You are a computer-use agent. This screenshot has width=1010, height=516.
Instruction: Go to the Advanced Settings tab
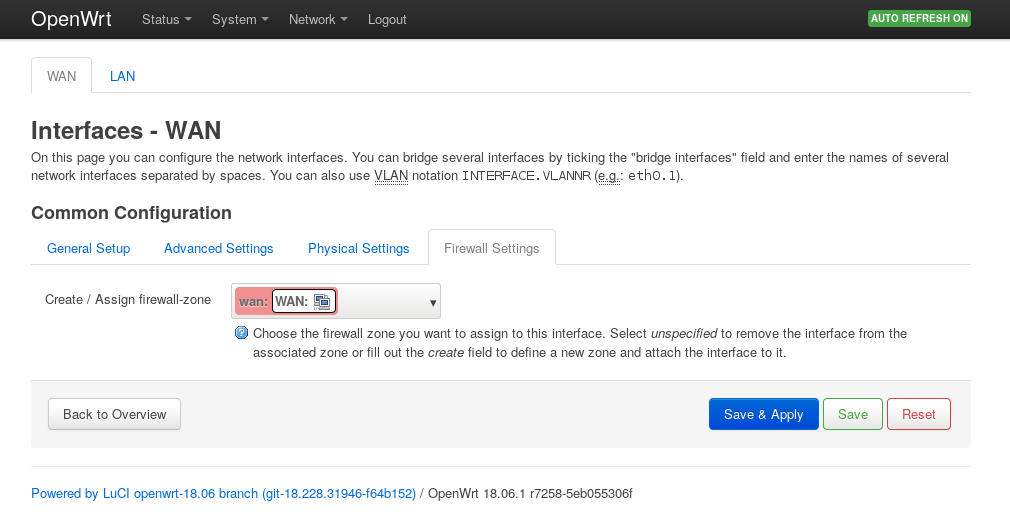pyautogui.click(x=219, y=248)
